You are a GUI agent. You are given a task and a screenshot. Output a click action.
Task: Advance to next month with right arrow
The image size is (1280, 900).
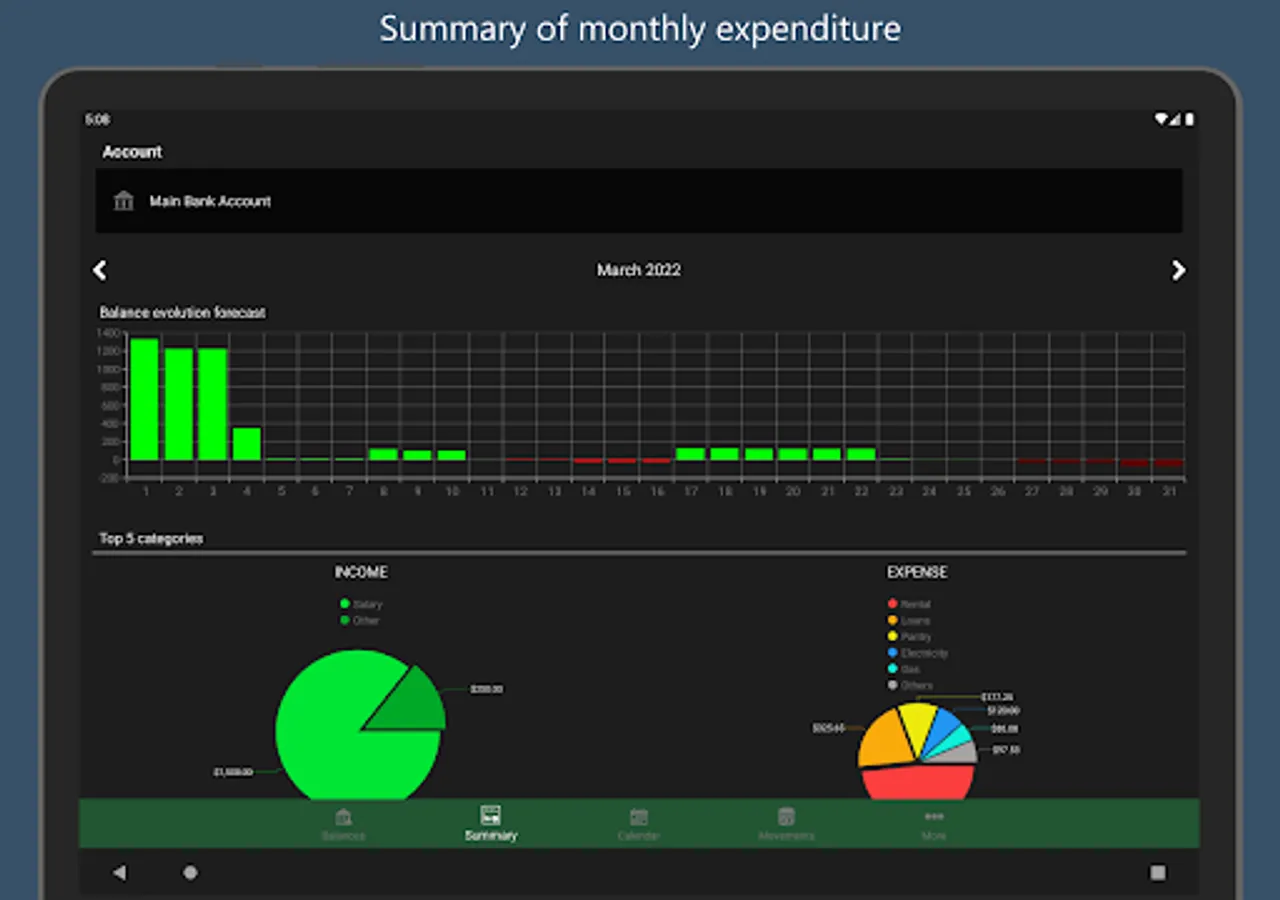click(x=1178, y=270)
